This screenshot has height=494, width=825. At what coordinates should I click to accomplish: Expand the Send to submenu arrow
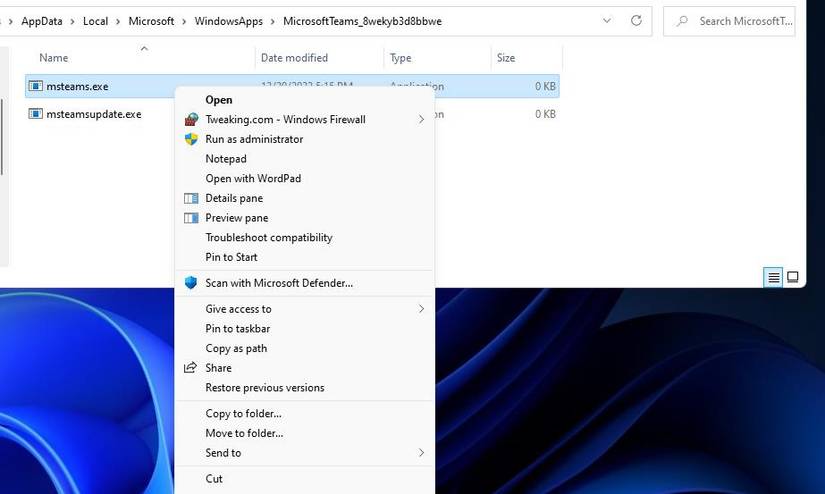[421, 452]
